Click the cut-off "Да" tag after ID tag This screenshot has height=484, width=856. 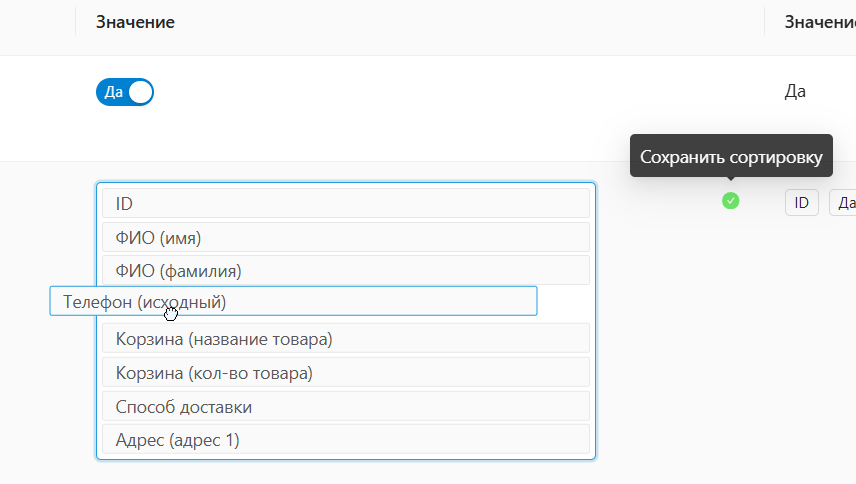tap(845, 203)
